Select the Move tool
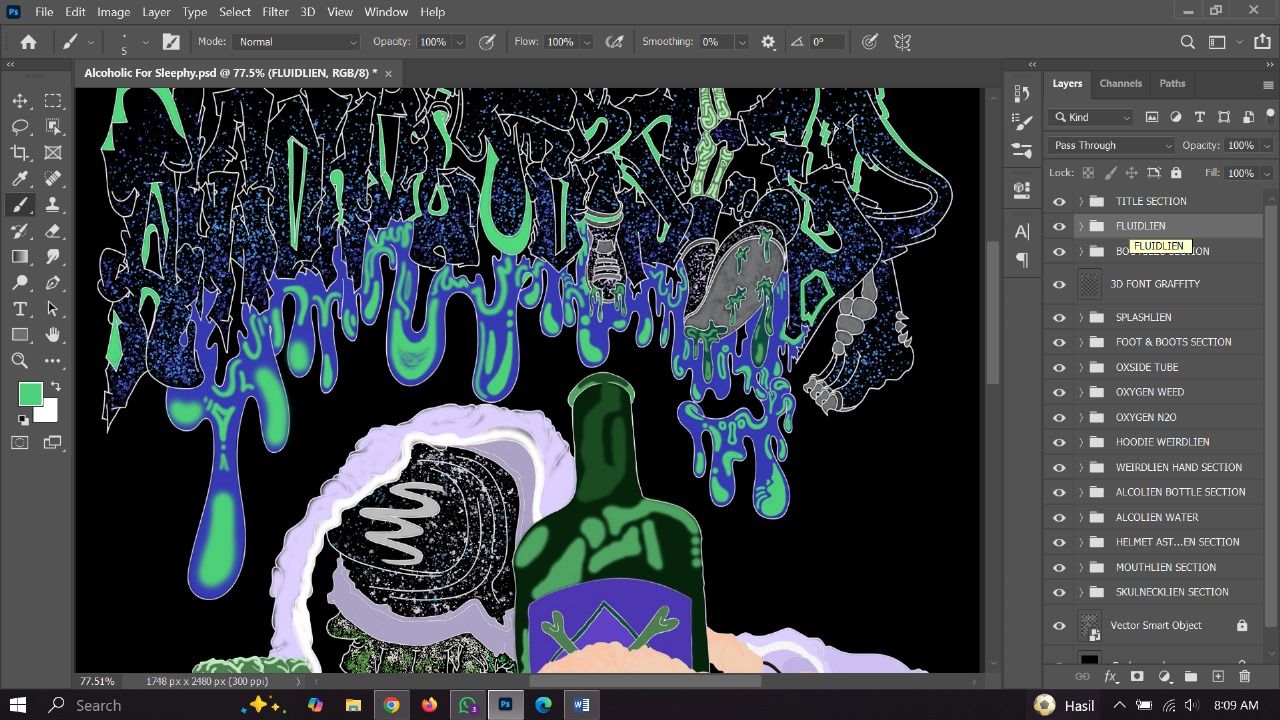This screenshot has height=720, width=1280. [x=20, y=101]
